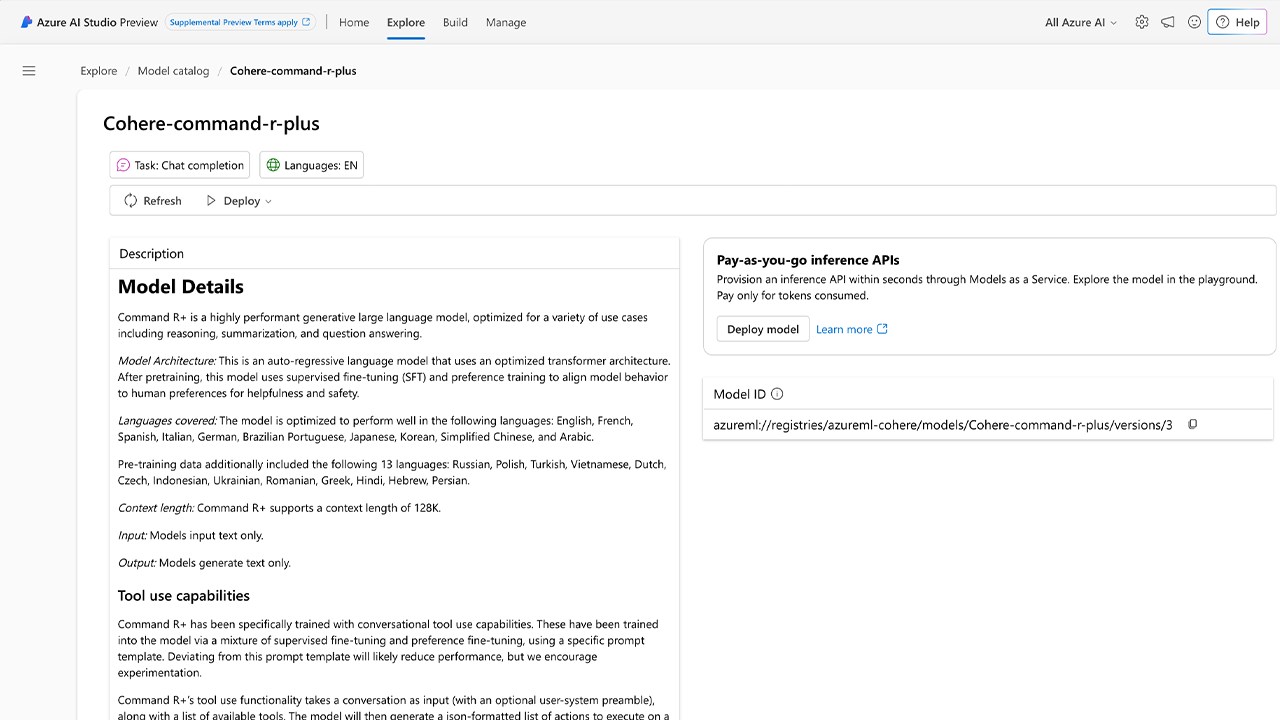
Task: Open the Home tab
Action: tap(354, 22)
